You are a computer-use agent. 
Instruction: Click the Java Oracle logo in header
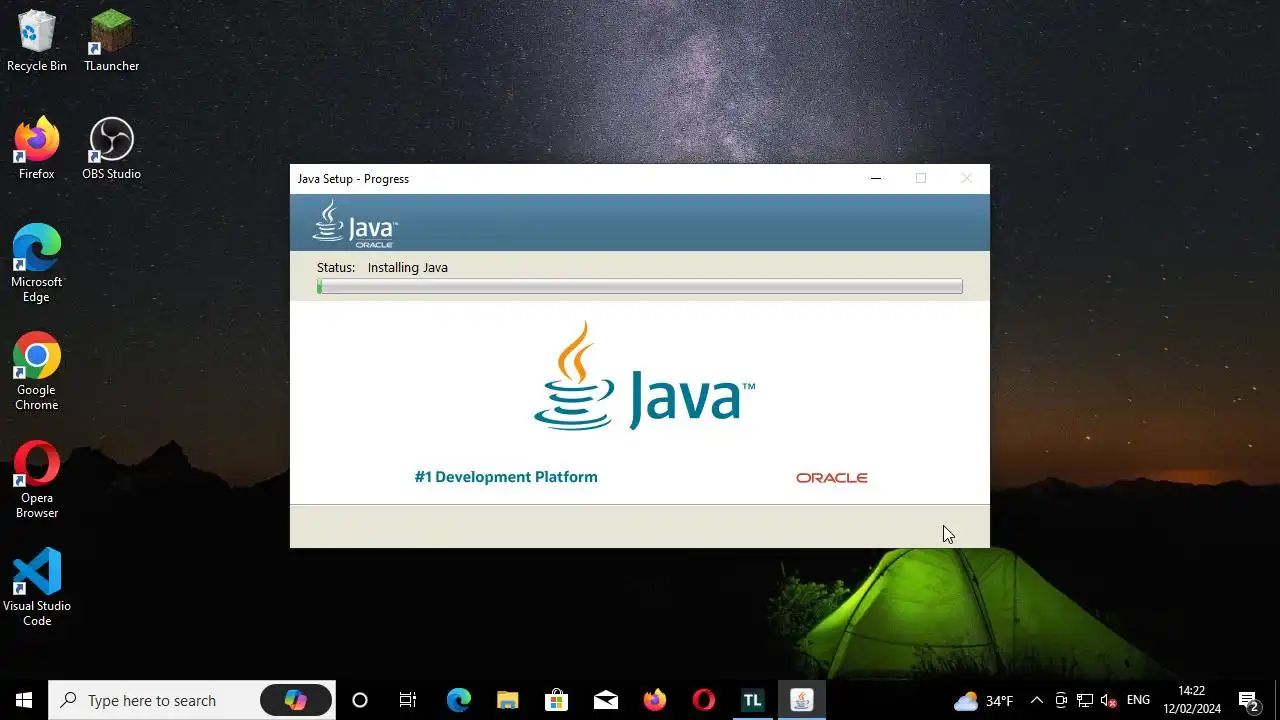[355, 223]
